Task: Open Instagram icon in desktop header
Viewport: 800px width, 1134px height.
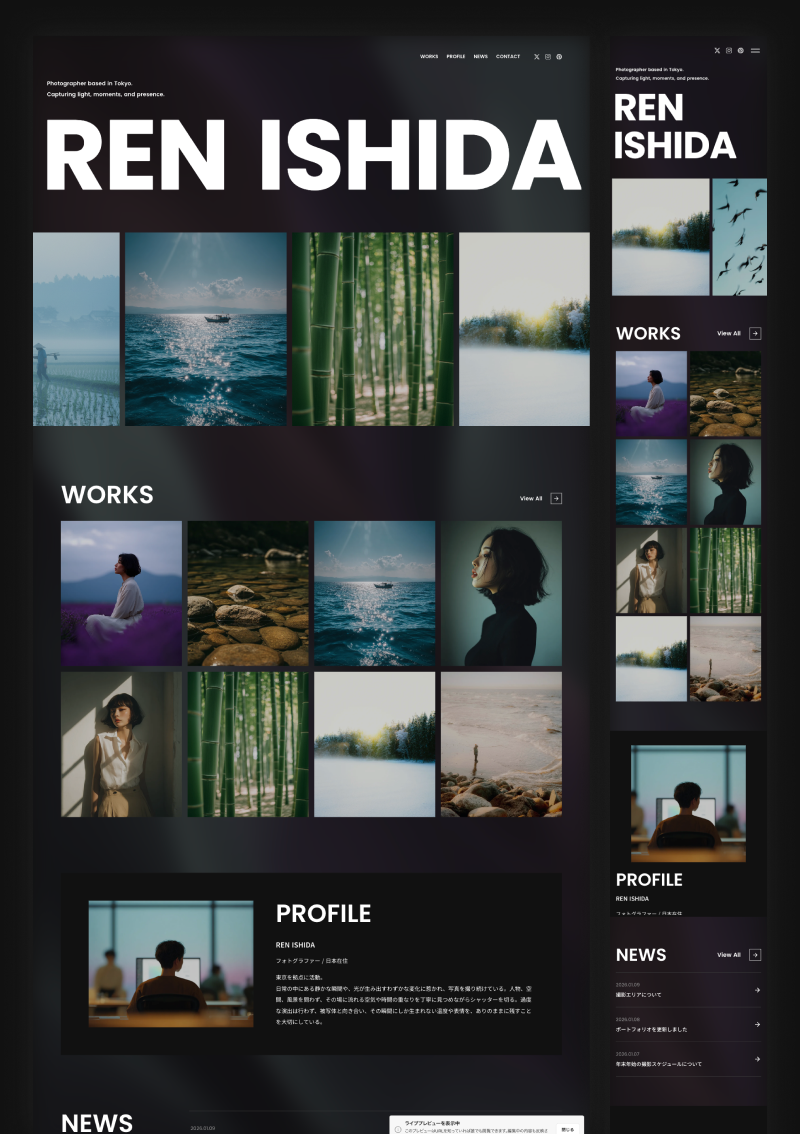Action: 548,56
